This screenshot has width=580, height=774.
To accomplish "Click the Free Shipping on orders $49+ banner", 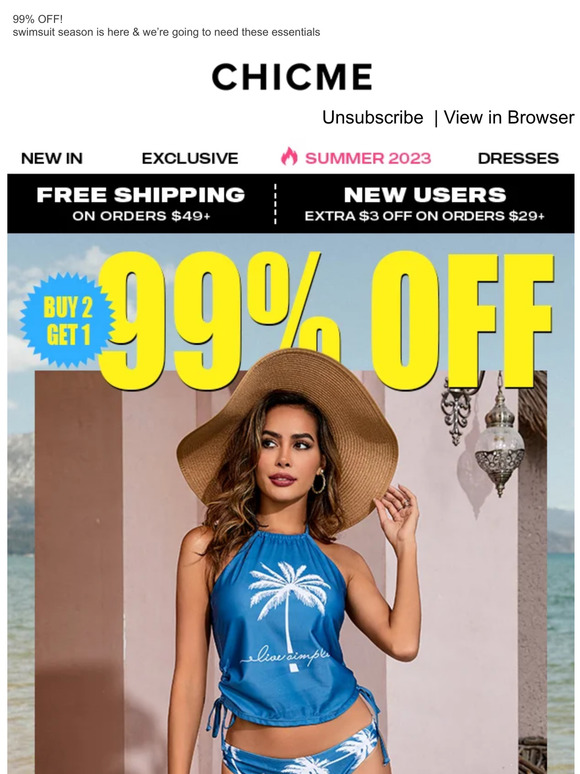I will click(x=141, y=203).
